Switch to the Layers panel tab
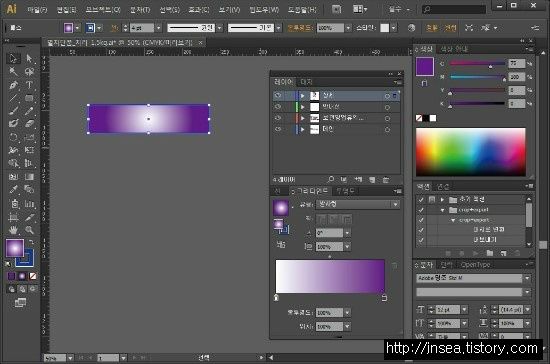550x364 pixels. [x=283, y=82]
